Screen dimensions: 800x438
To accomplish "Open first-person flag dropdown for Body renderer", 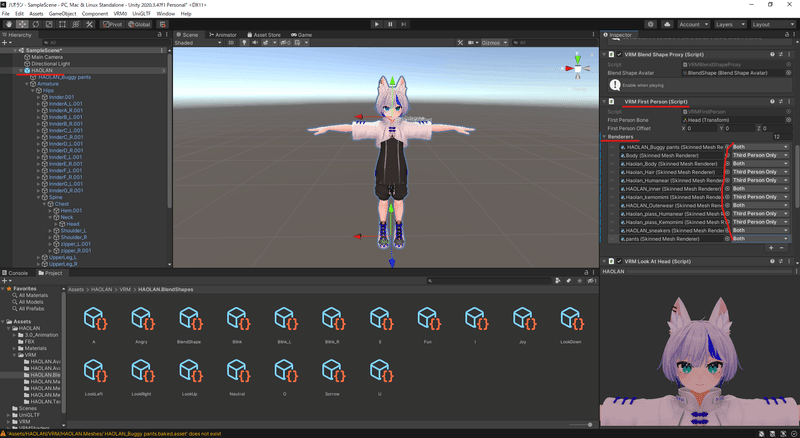I will tap(760, 155).
